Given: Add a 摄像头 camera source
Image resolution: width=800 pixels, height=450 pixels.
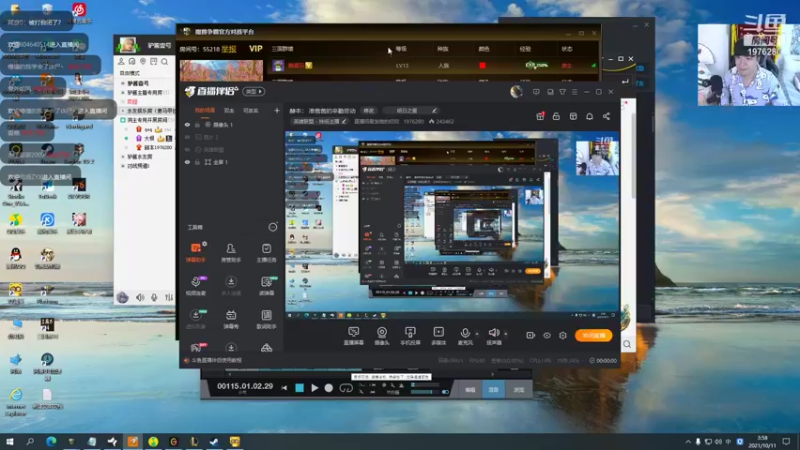Looking at the screenshot, I should coord(382,336).
